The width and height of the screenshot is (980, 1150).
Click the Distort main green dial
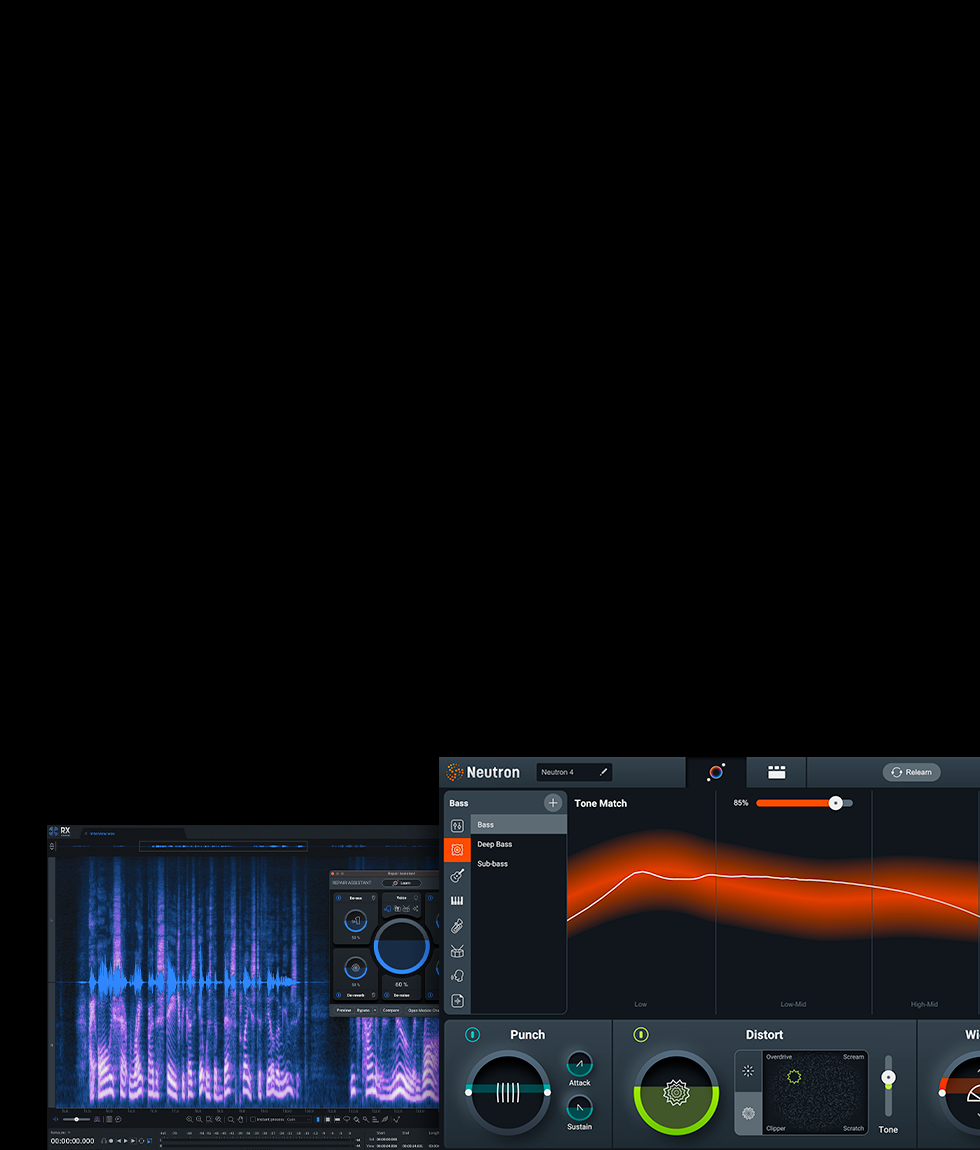click(676, 1093)
